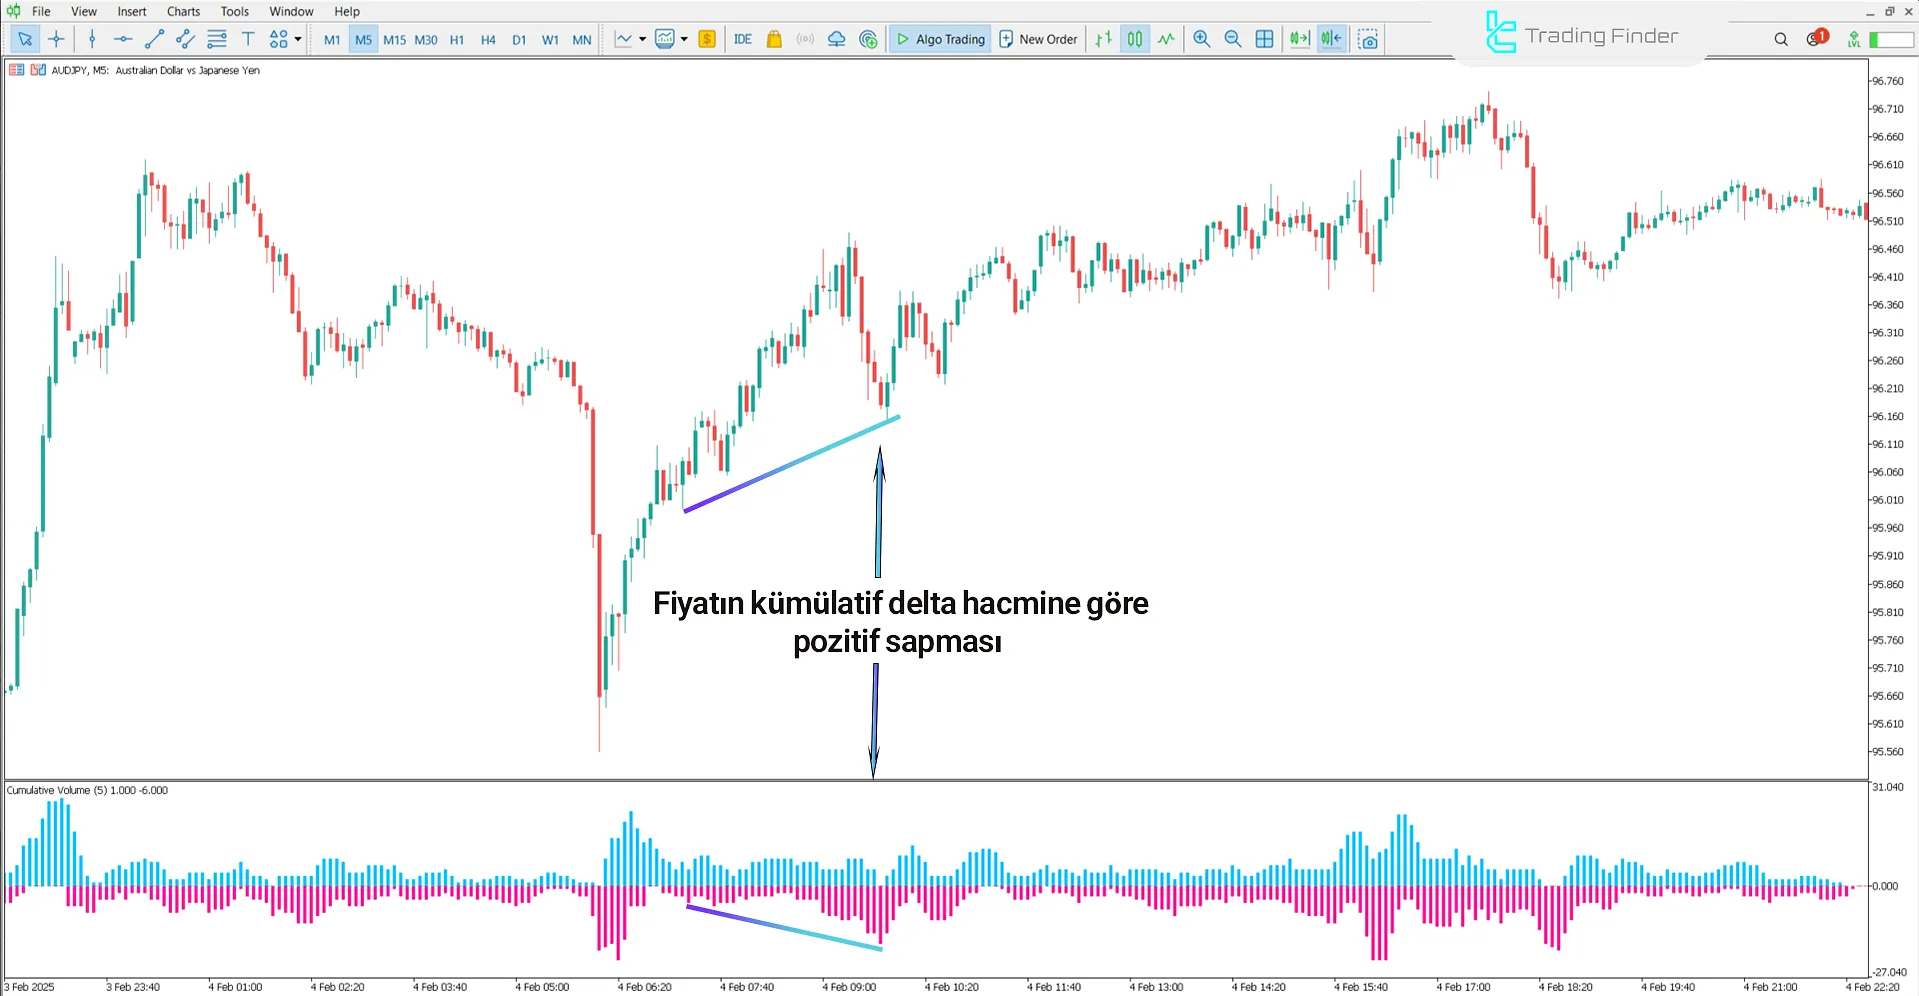Place a New Order
This screenshot has width=1919, height=996.
click(1038, 39)
